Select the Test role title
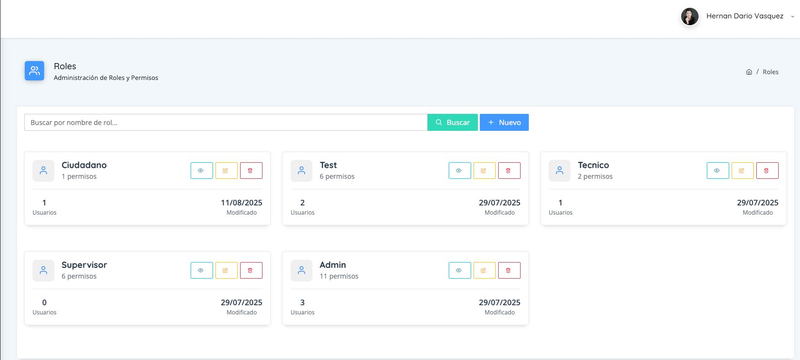800x360 pixels. (x=328, y=165)
